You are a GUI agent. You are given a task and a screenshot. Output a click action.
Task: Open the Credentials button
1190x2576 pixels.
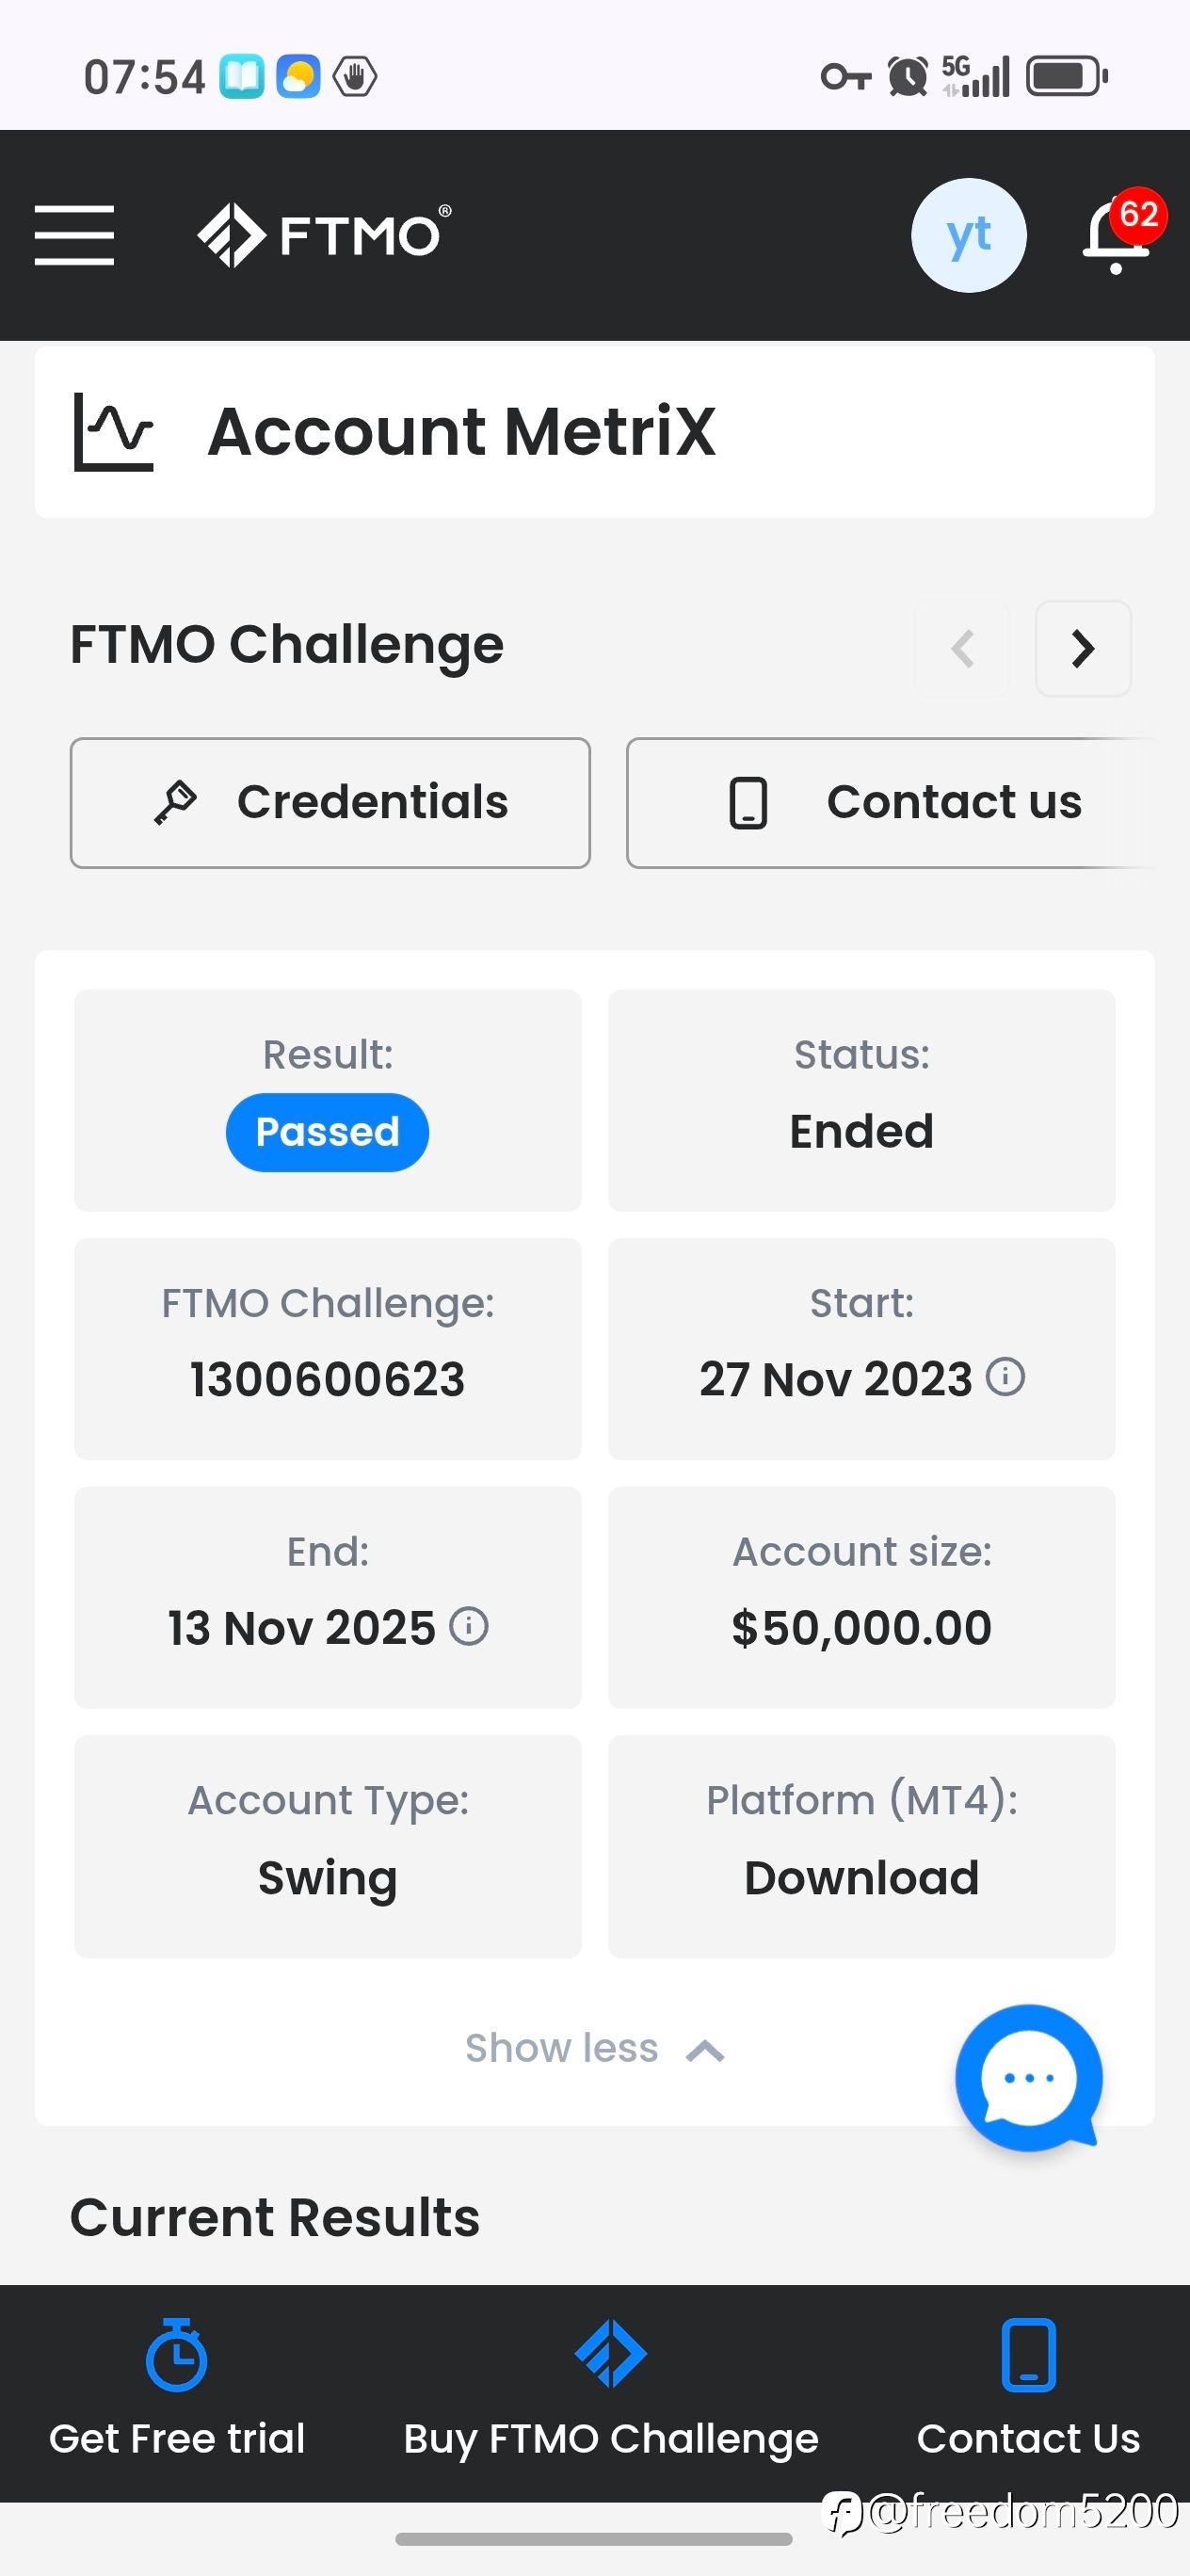(x=330, y=803)
